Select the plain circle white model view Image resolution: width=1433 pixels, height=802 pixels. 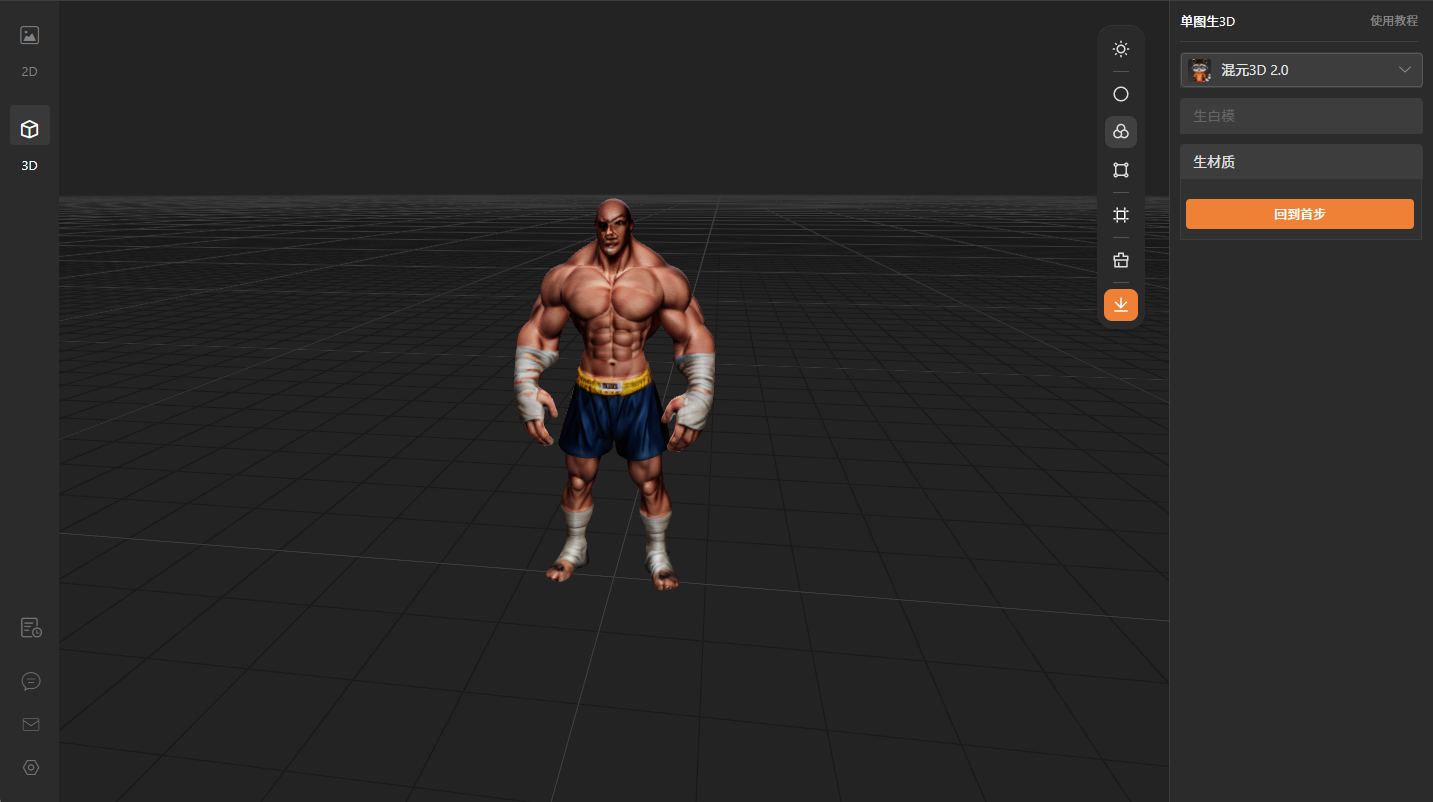click(1121, 94)
